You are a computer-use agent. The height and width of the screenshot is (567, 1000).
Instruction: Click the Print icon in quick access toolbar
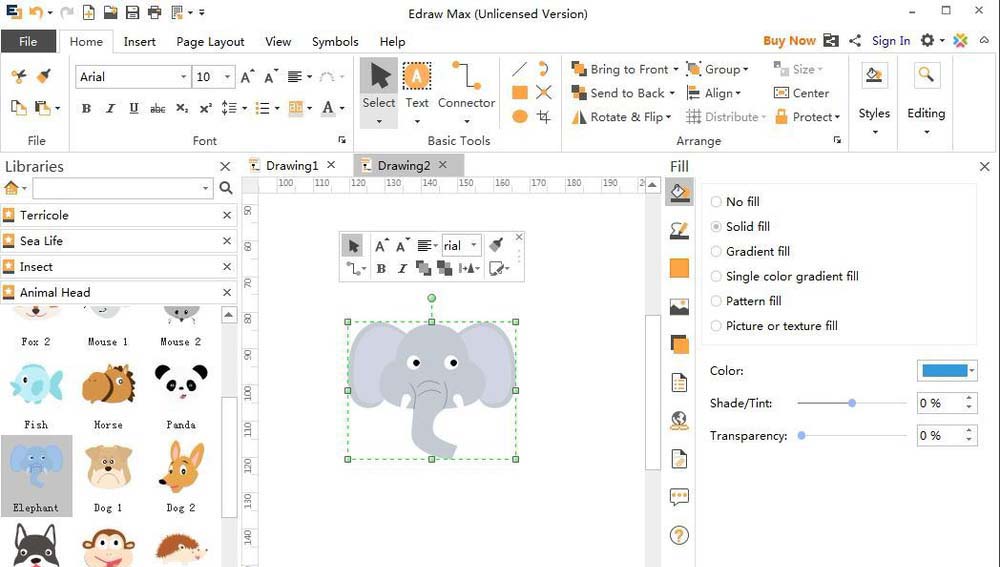154,12
